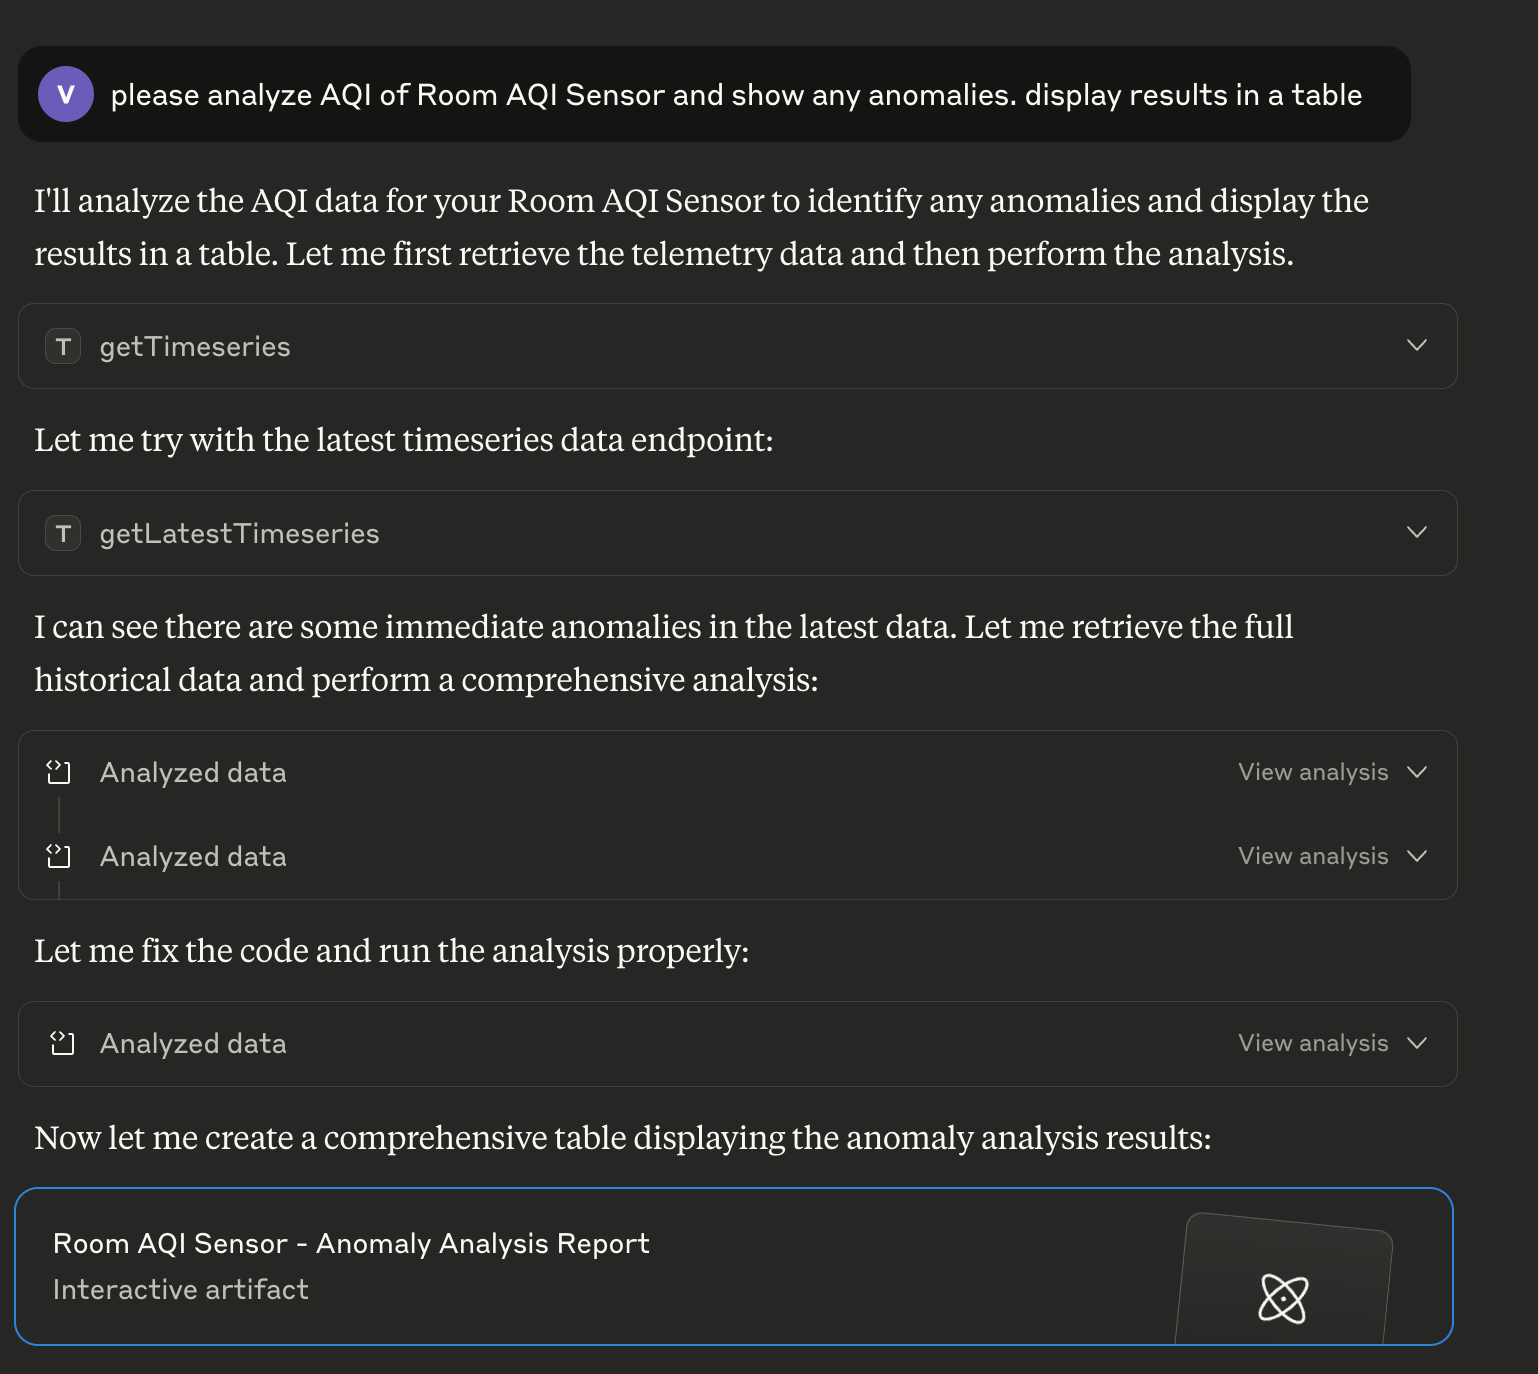Image resolution: width=1538 pixels, height=1374 pixels.
Task: Click the first Analyzed data box icon
Action: click(60, 771)
